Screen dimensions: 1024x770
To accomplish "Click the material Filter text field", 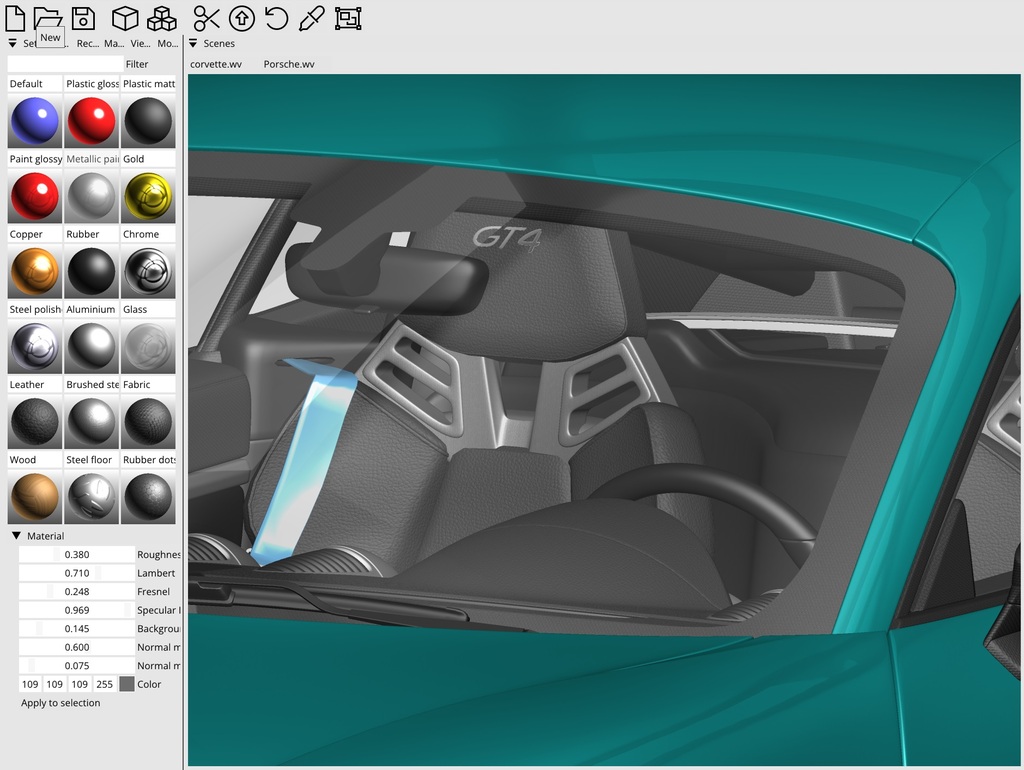I will pos(65,64).
